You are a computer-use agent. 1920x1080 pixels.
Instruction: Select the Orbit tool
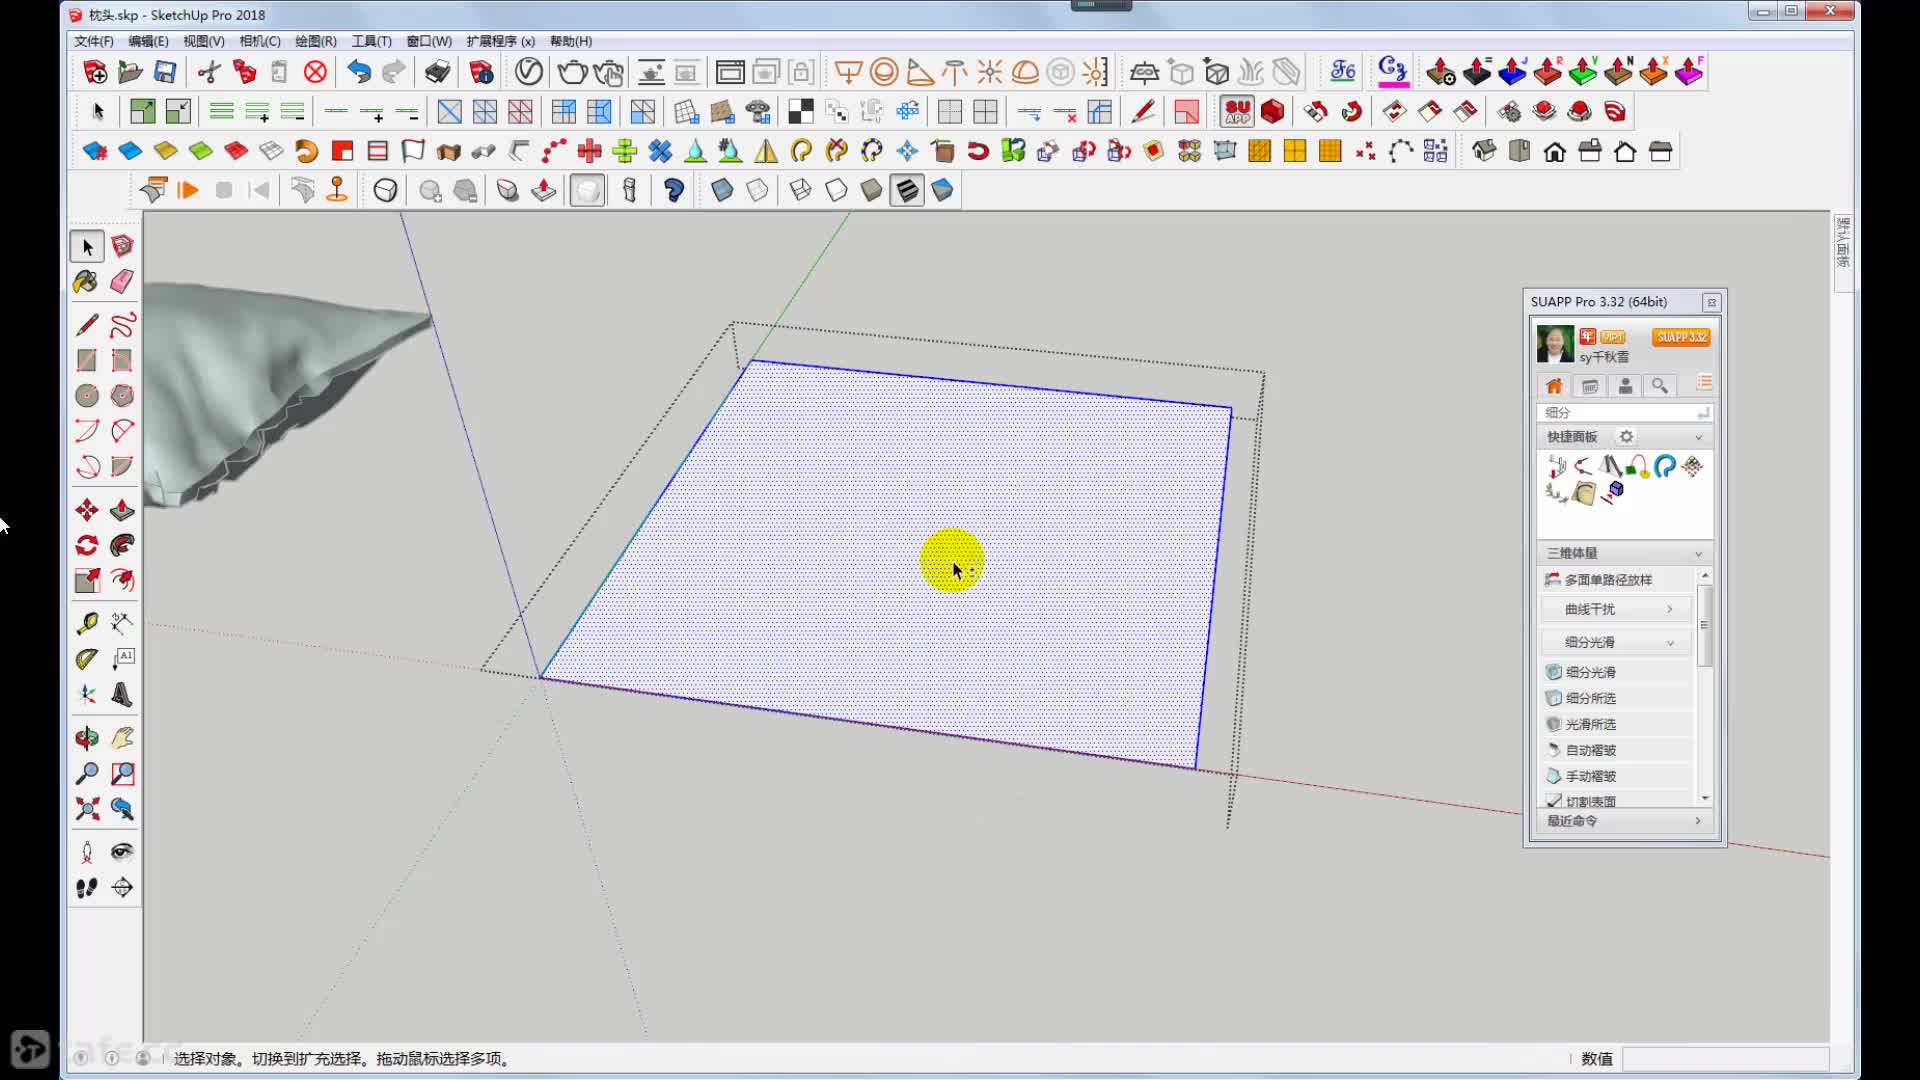(x=87, y=738)
